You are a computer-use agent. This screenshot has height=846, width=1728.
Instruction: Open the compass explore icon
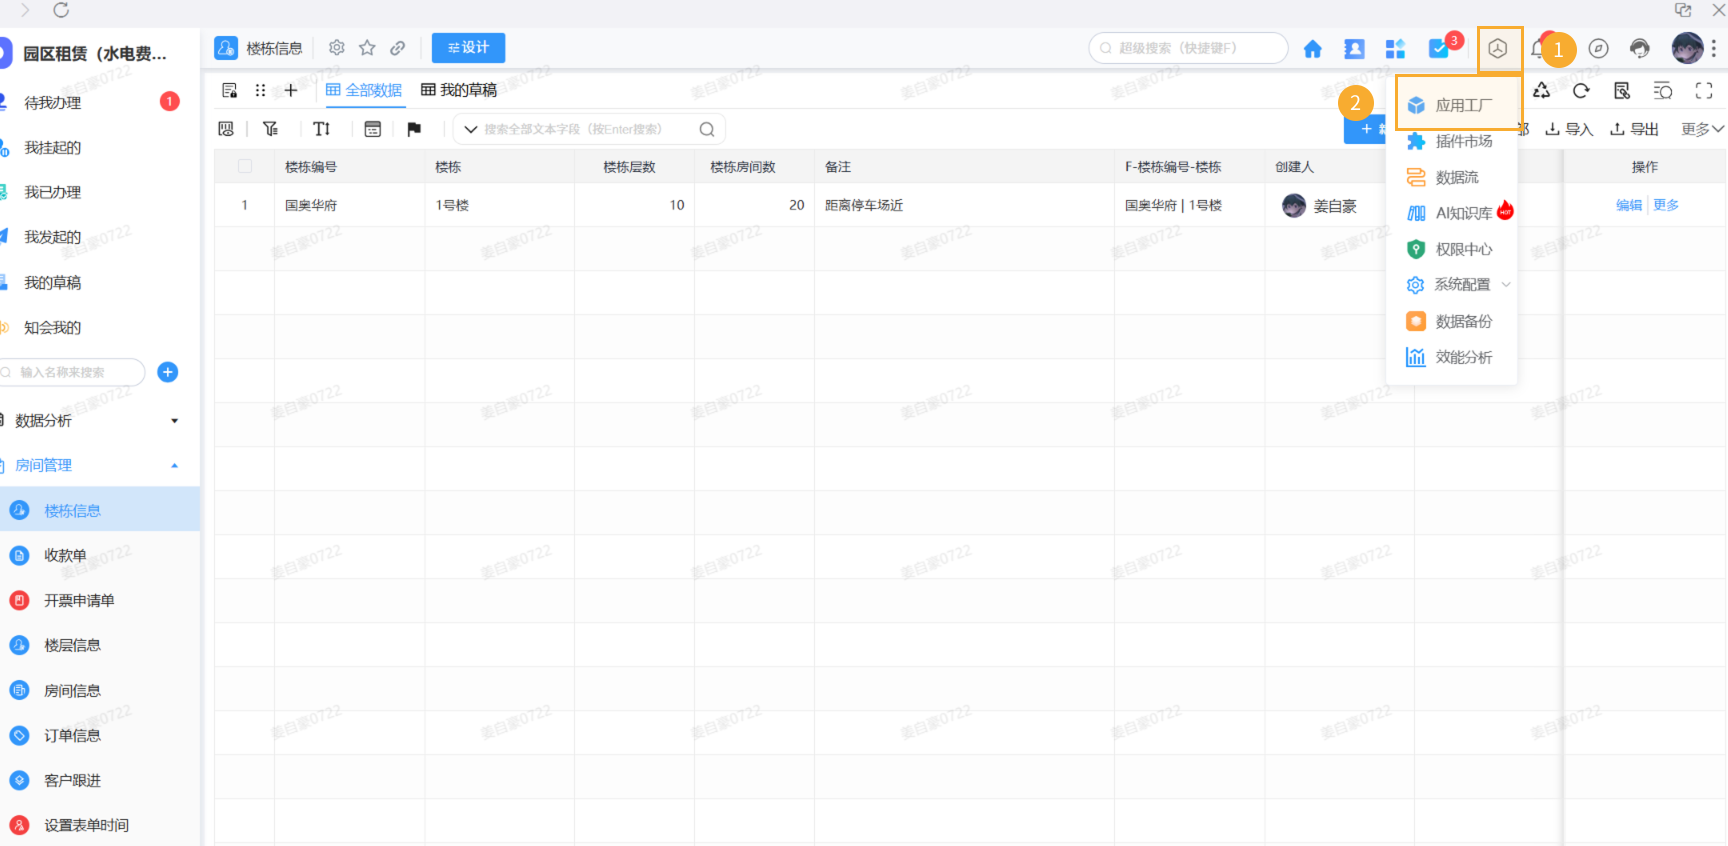(1599, 49)
